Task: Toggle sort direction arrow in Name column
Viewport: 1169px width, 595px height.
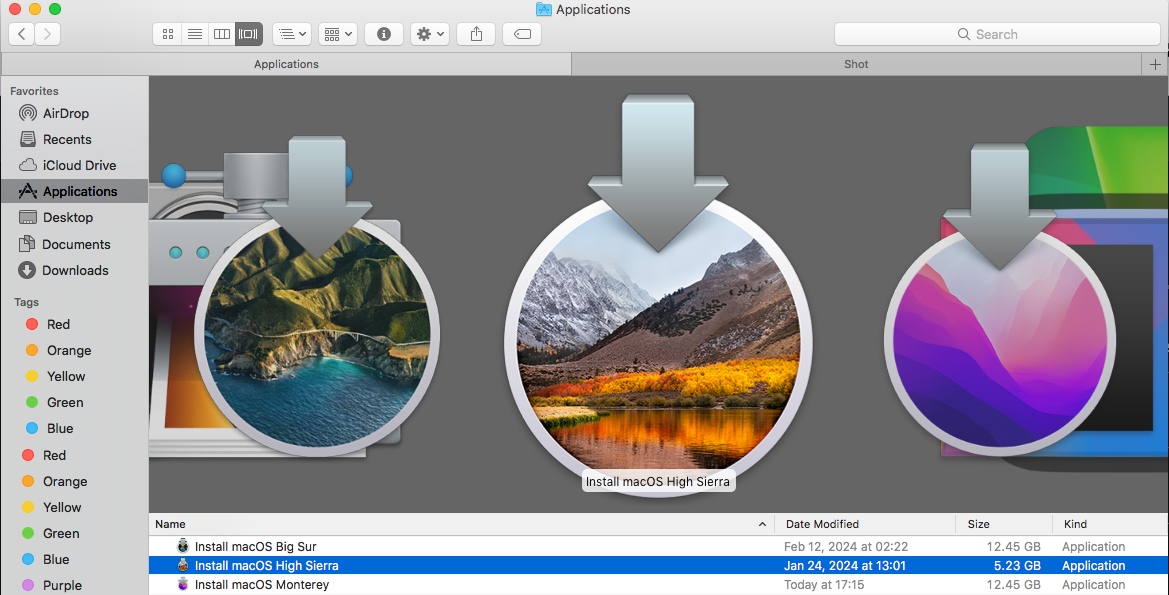Action: [762, 524]
